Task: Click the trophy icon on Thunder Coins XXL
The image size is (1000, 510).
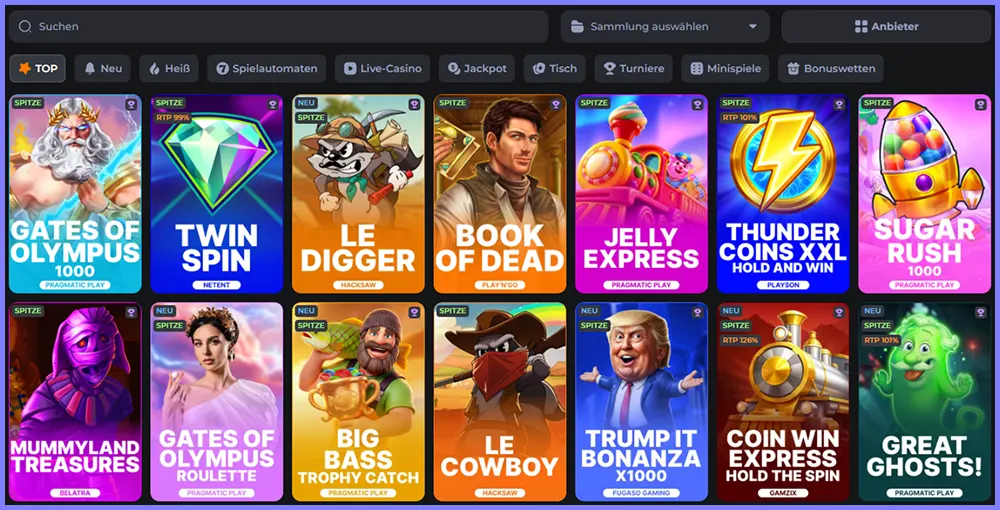Action: [x=839, y=104]
